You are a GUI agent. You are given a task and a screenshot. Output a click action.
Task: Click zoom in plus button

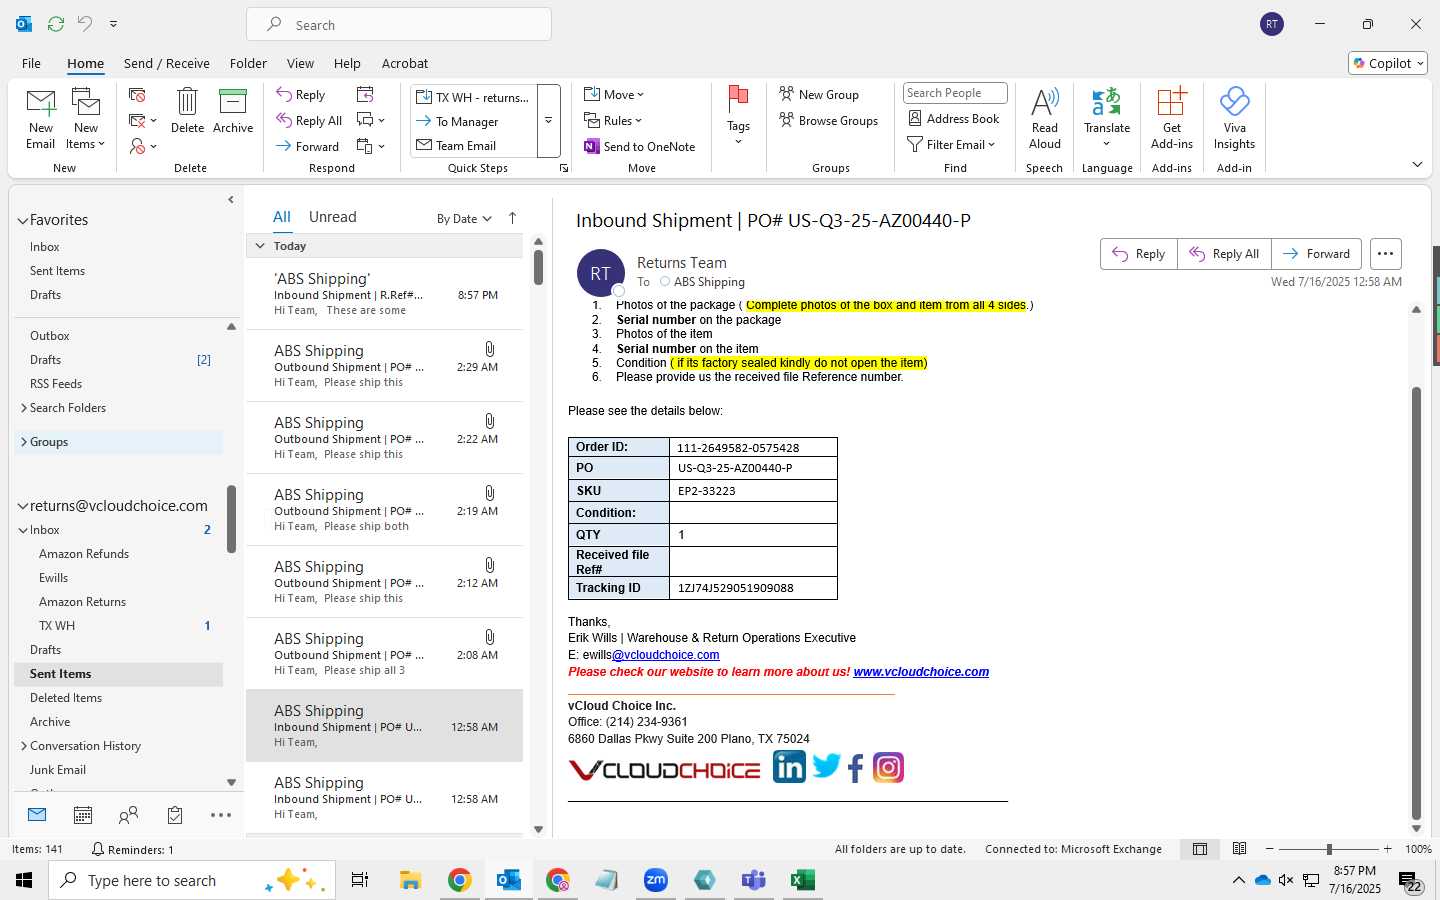1388,849
